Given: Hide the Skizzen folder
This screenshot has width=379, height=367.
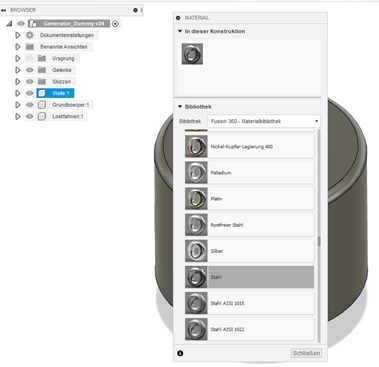Looking at the screenshot, I should [x=30, y=82].
